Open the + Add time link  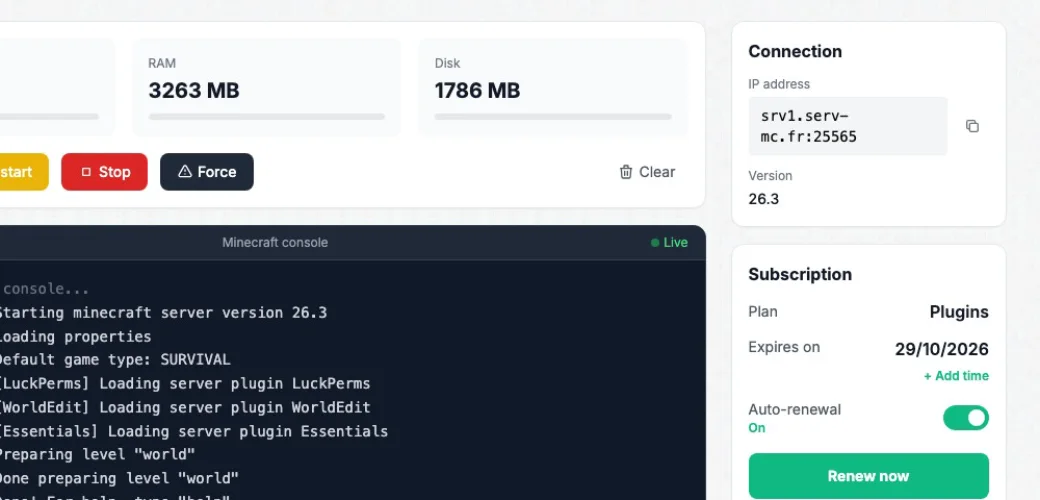tap(956, 376)
